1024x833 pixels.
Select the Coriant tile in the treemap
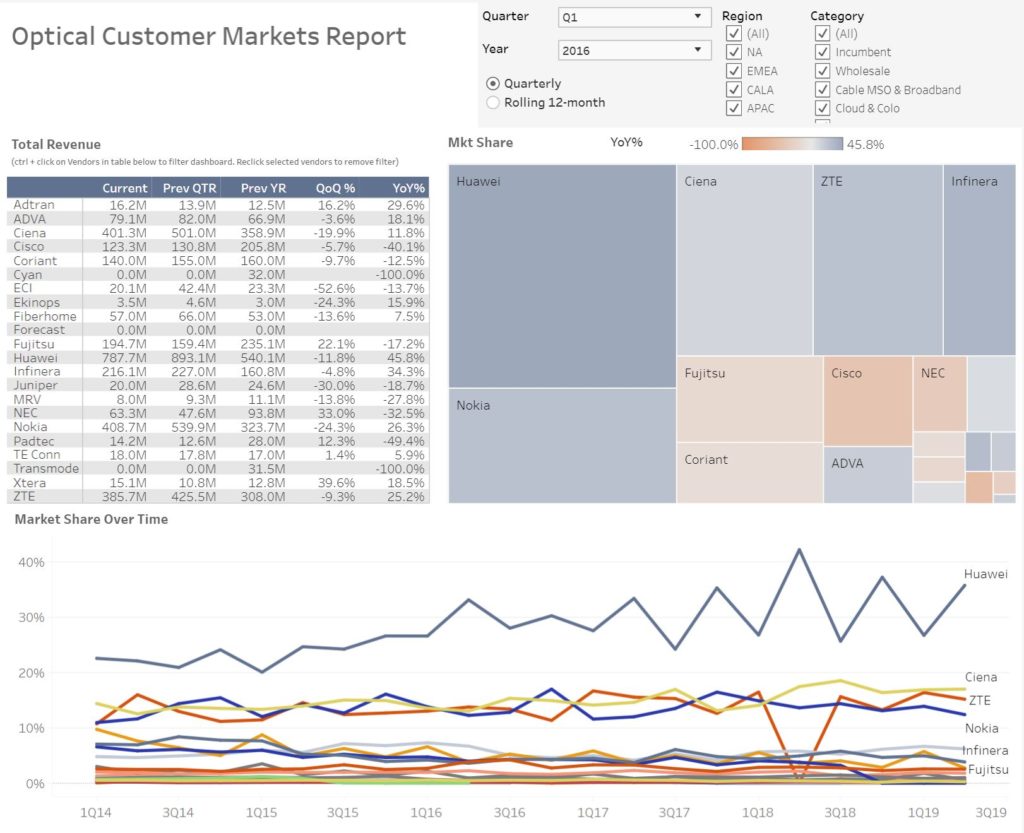tap(750, 473)
